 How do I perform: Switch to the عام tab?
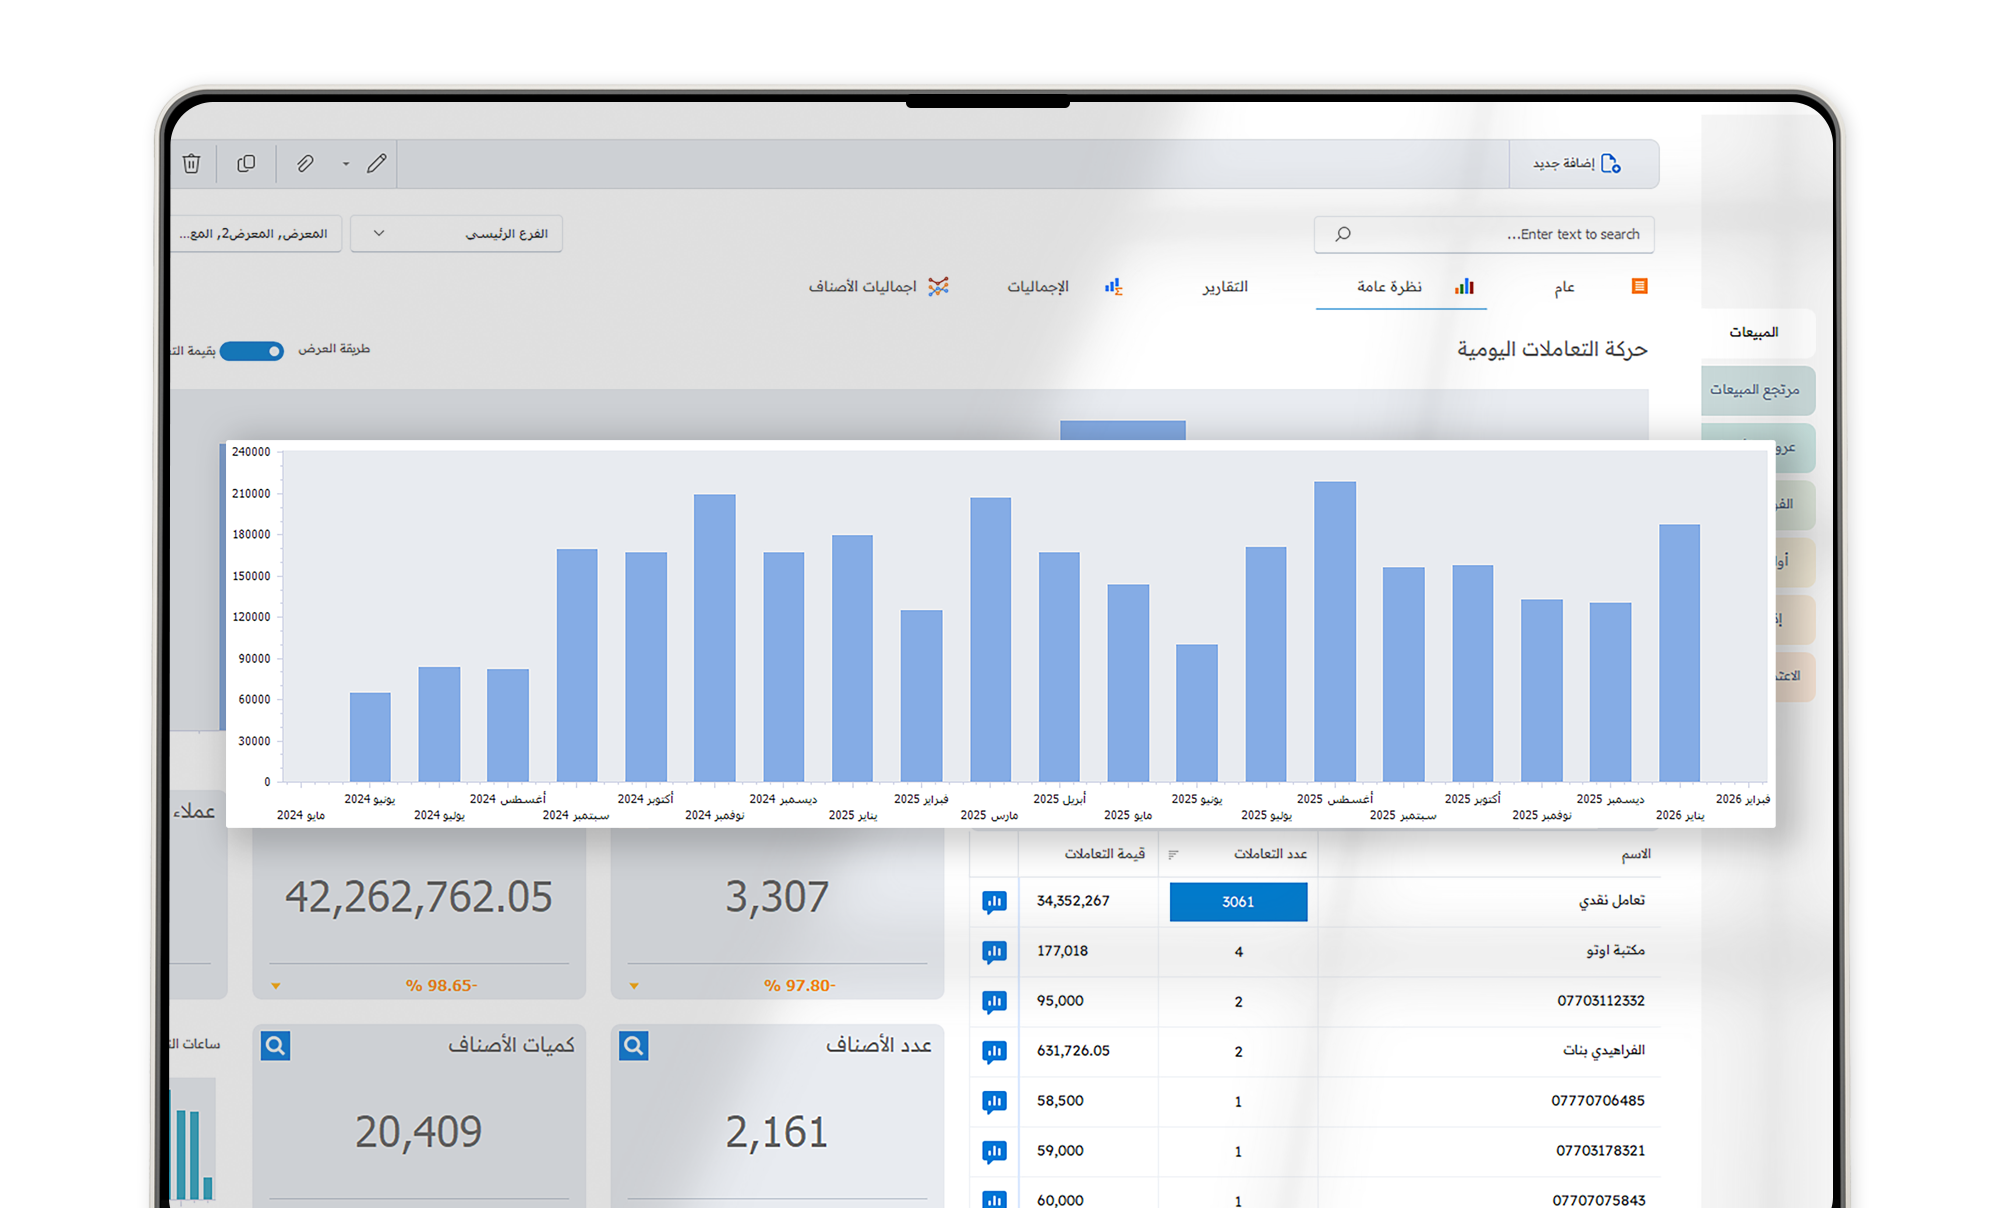1564,287
